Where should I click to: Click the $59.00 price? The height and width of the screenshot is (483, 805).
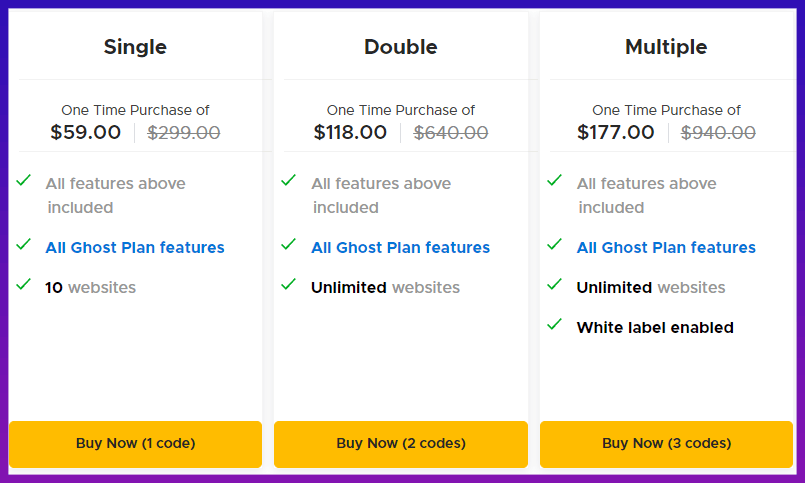86,132
